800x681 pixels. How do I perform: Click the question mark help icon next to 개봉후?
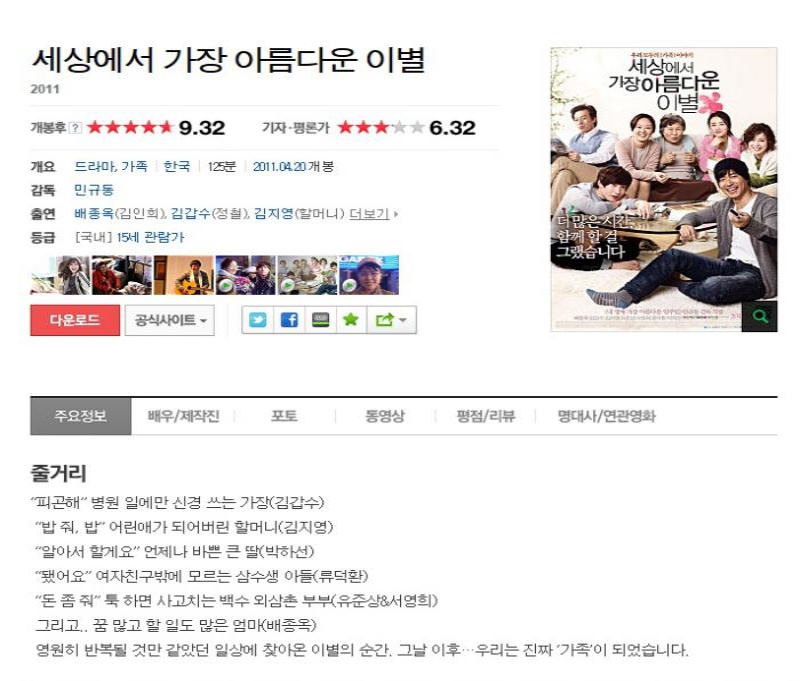pos(75,128)
